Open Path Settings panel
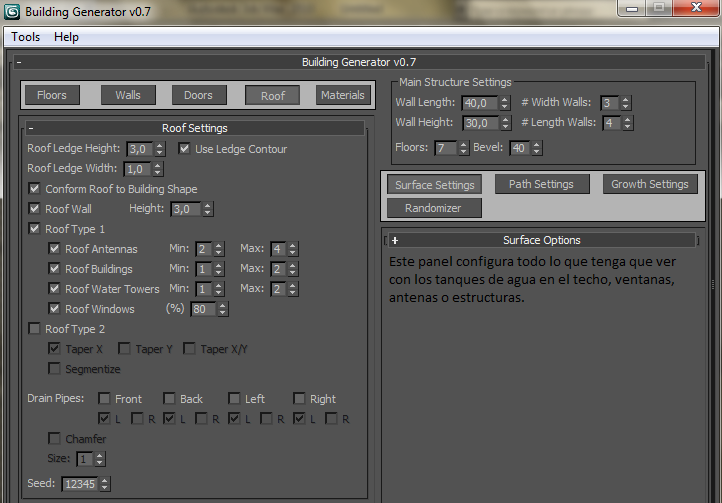This screenshot has width=722, height=503. click(540, 184)
